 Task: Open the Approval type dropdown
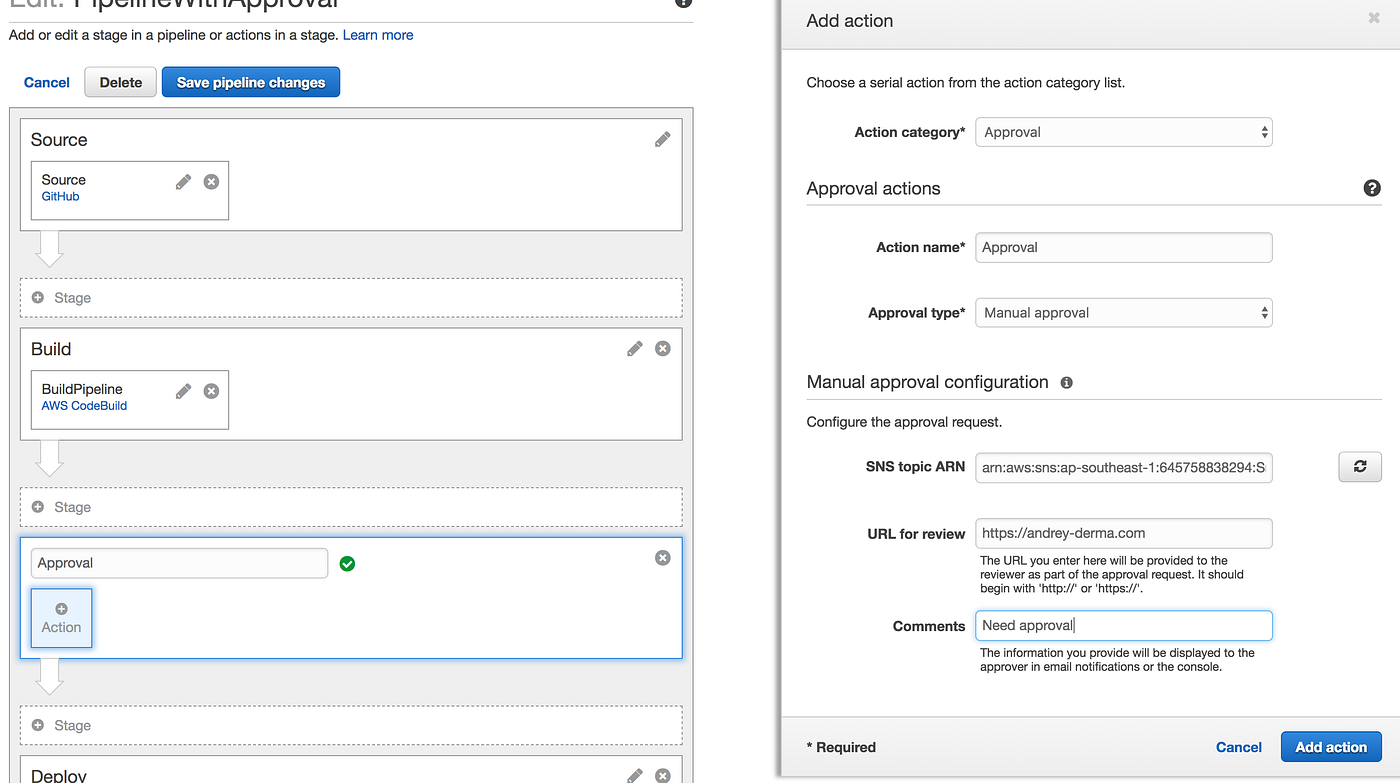coord(1123,312)
